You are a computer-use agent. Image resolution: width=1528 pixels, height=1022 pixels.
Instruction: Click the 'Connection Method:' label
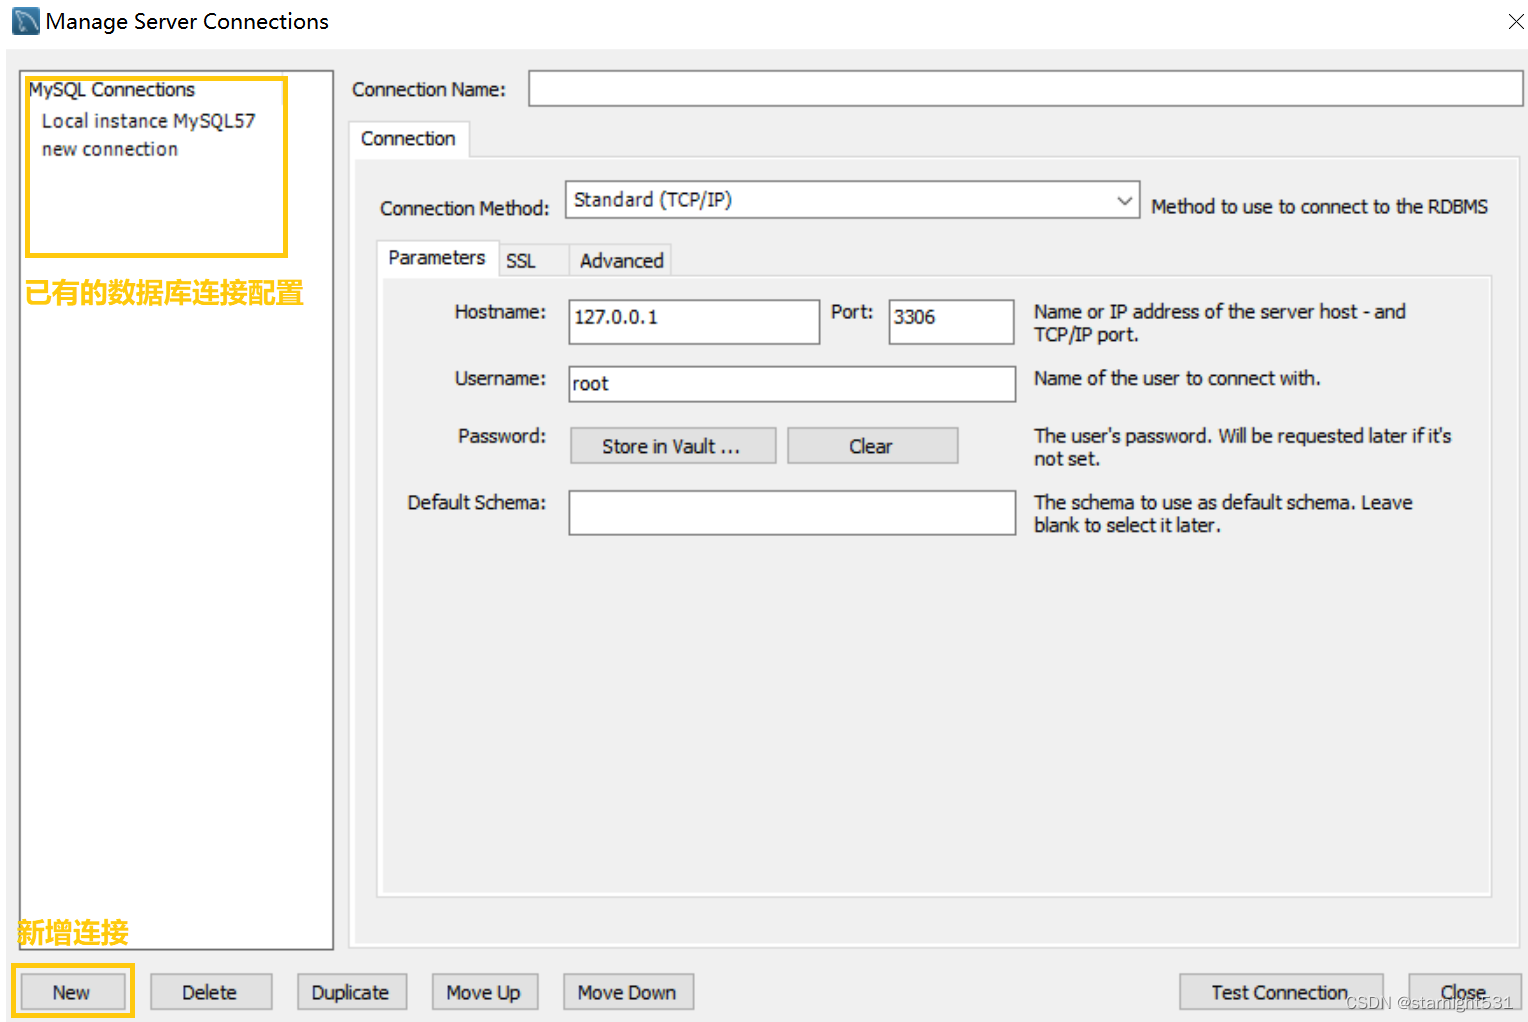pyautogui.click(x=465, y=208)
